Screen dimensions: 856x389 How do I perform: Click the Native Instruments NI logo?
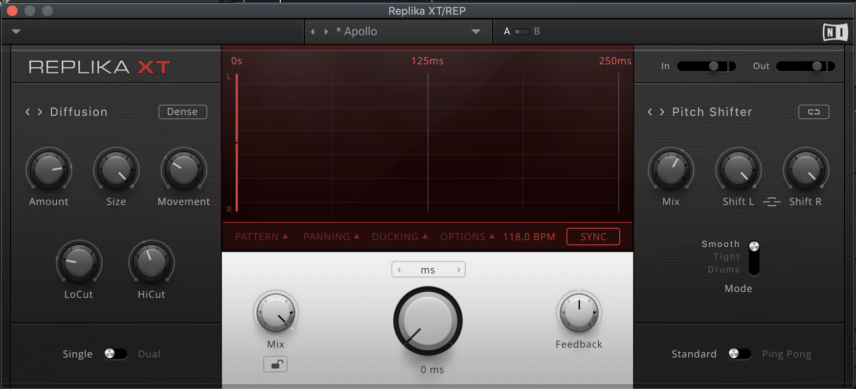pyautogui.click(x=835, y=32)
